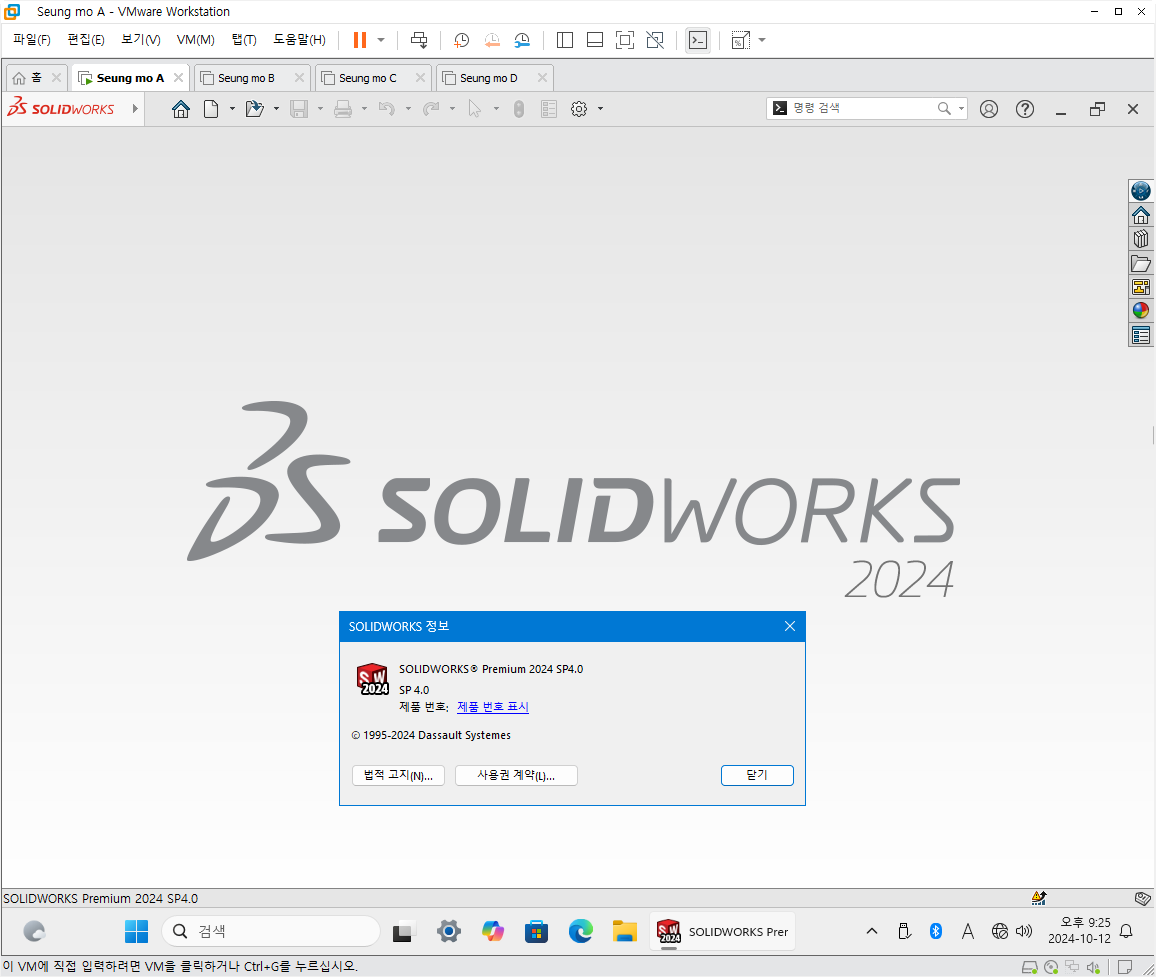Show hidden system tray icons chevron
Screen dimensions: 1156x977
pyautogui.click(x=871, y=931)
